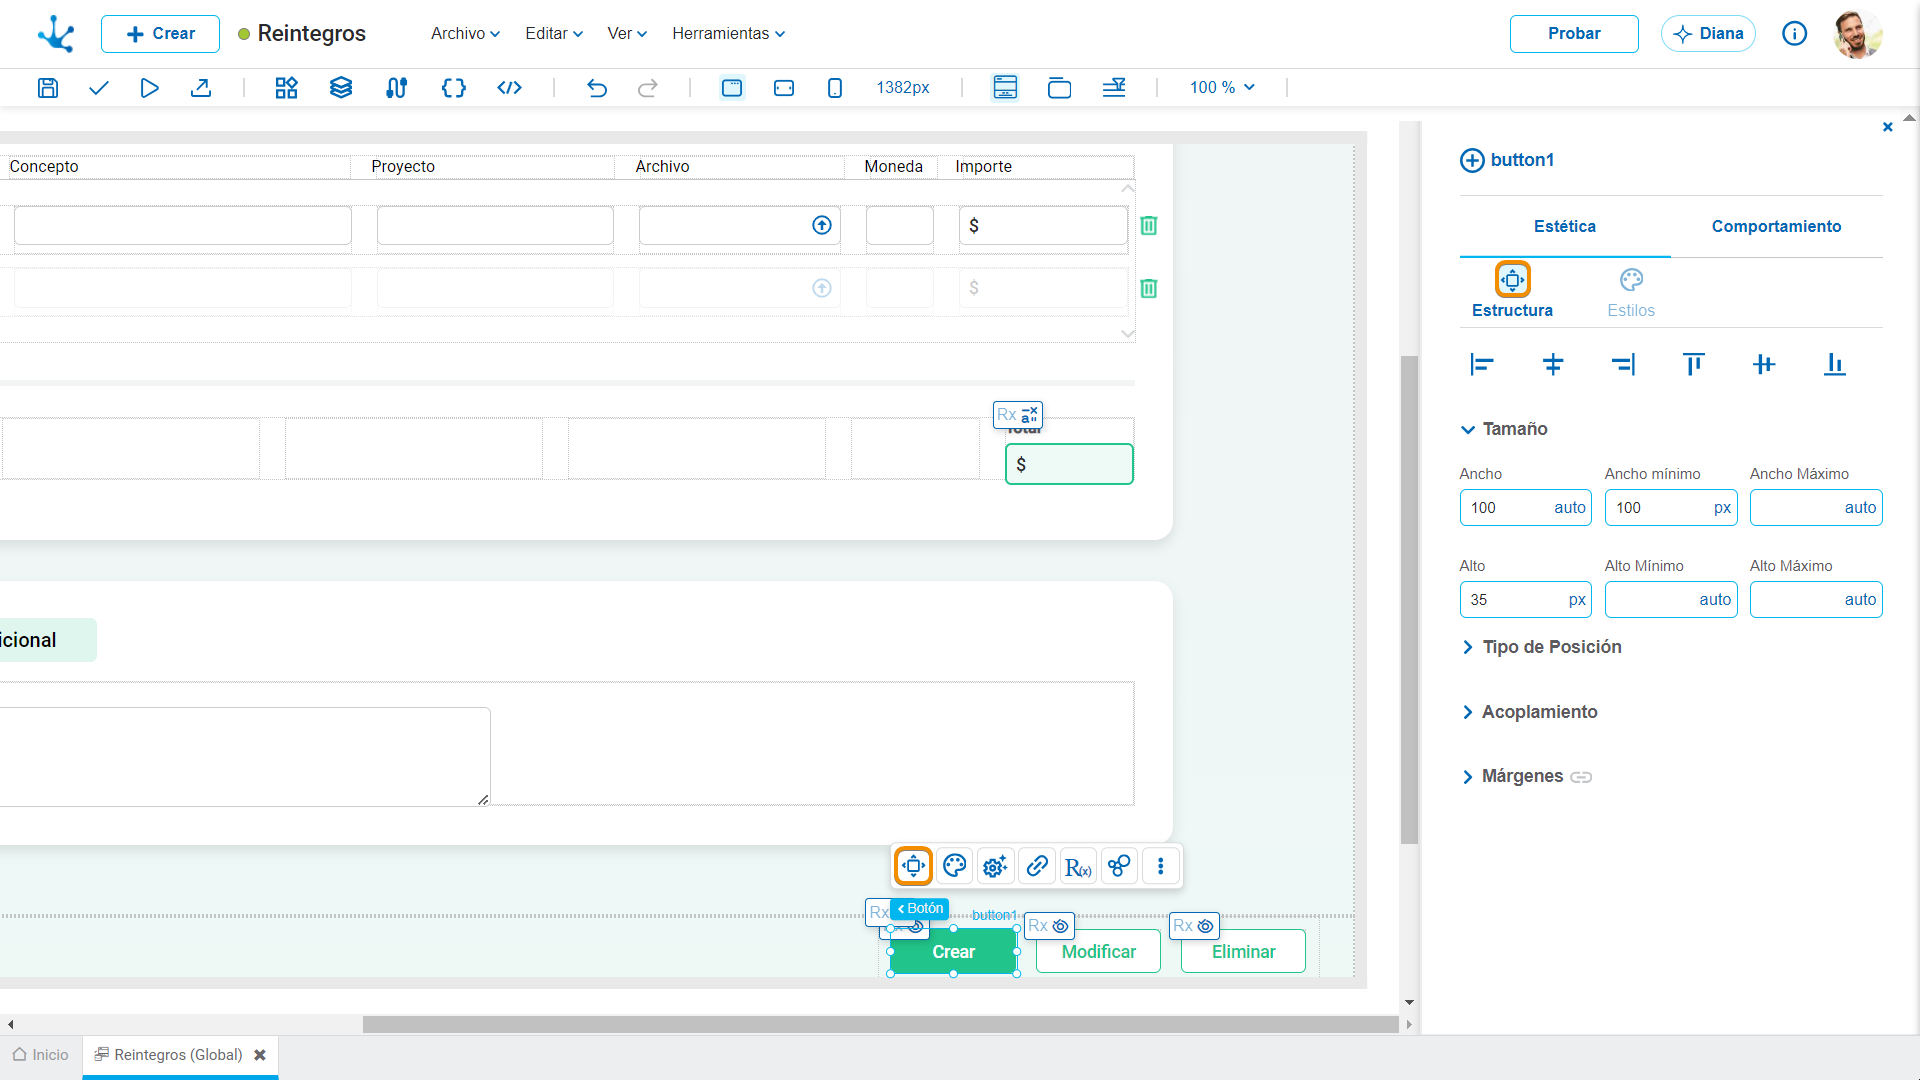
Task: Toggle the hidden elements view icon
Action: (1114, 88)
